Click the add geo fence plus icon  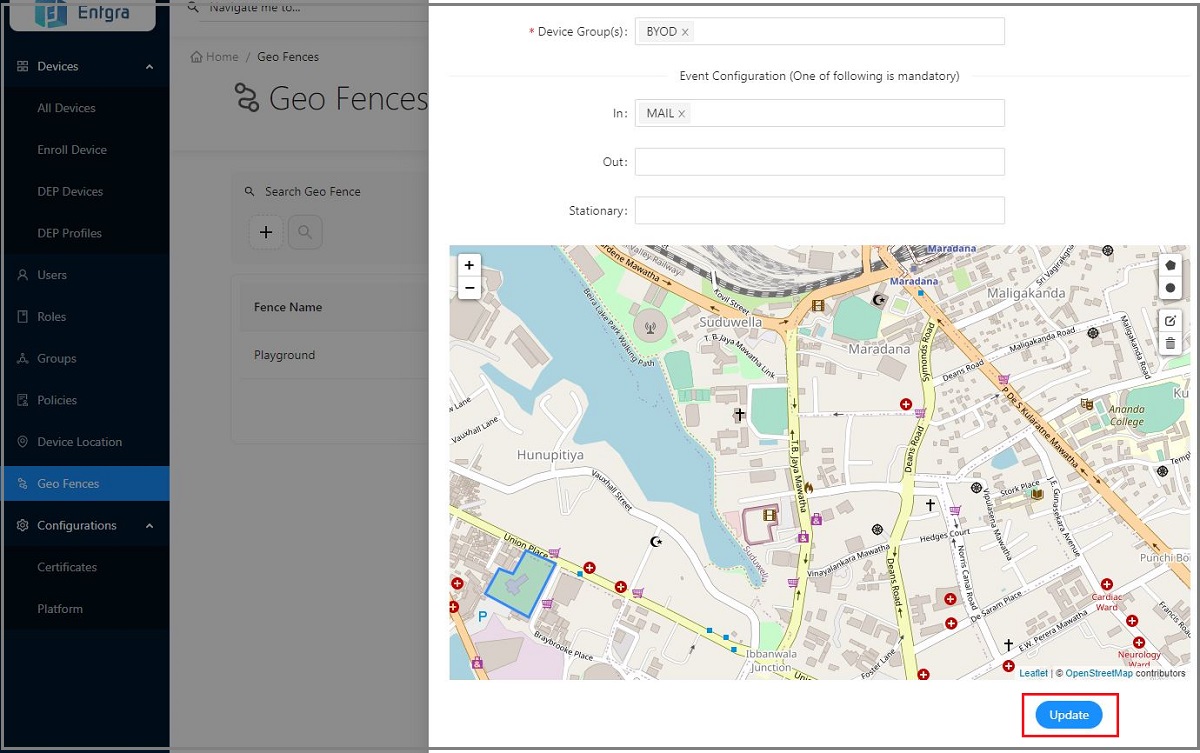pyautogui.click(x=266, y=233)
